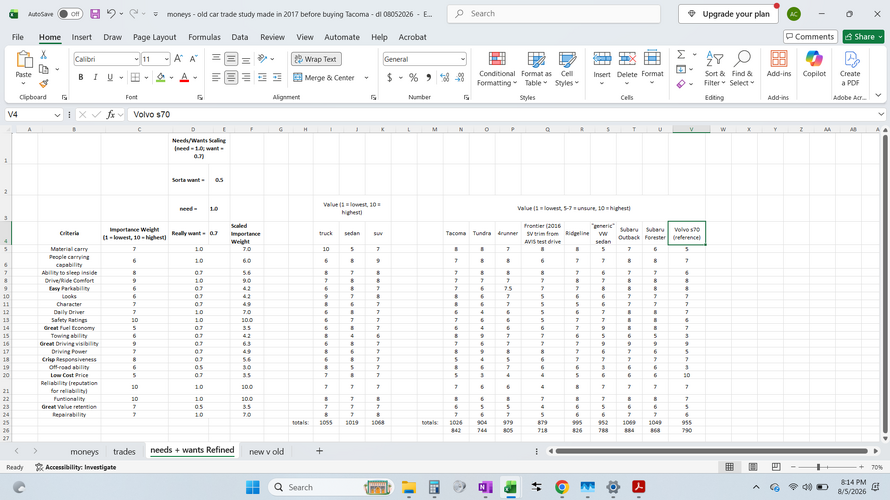Click the Save icon in title bar
This screenshot has height=500, width=890.
point(95,14)
